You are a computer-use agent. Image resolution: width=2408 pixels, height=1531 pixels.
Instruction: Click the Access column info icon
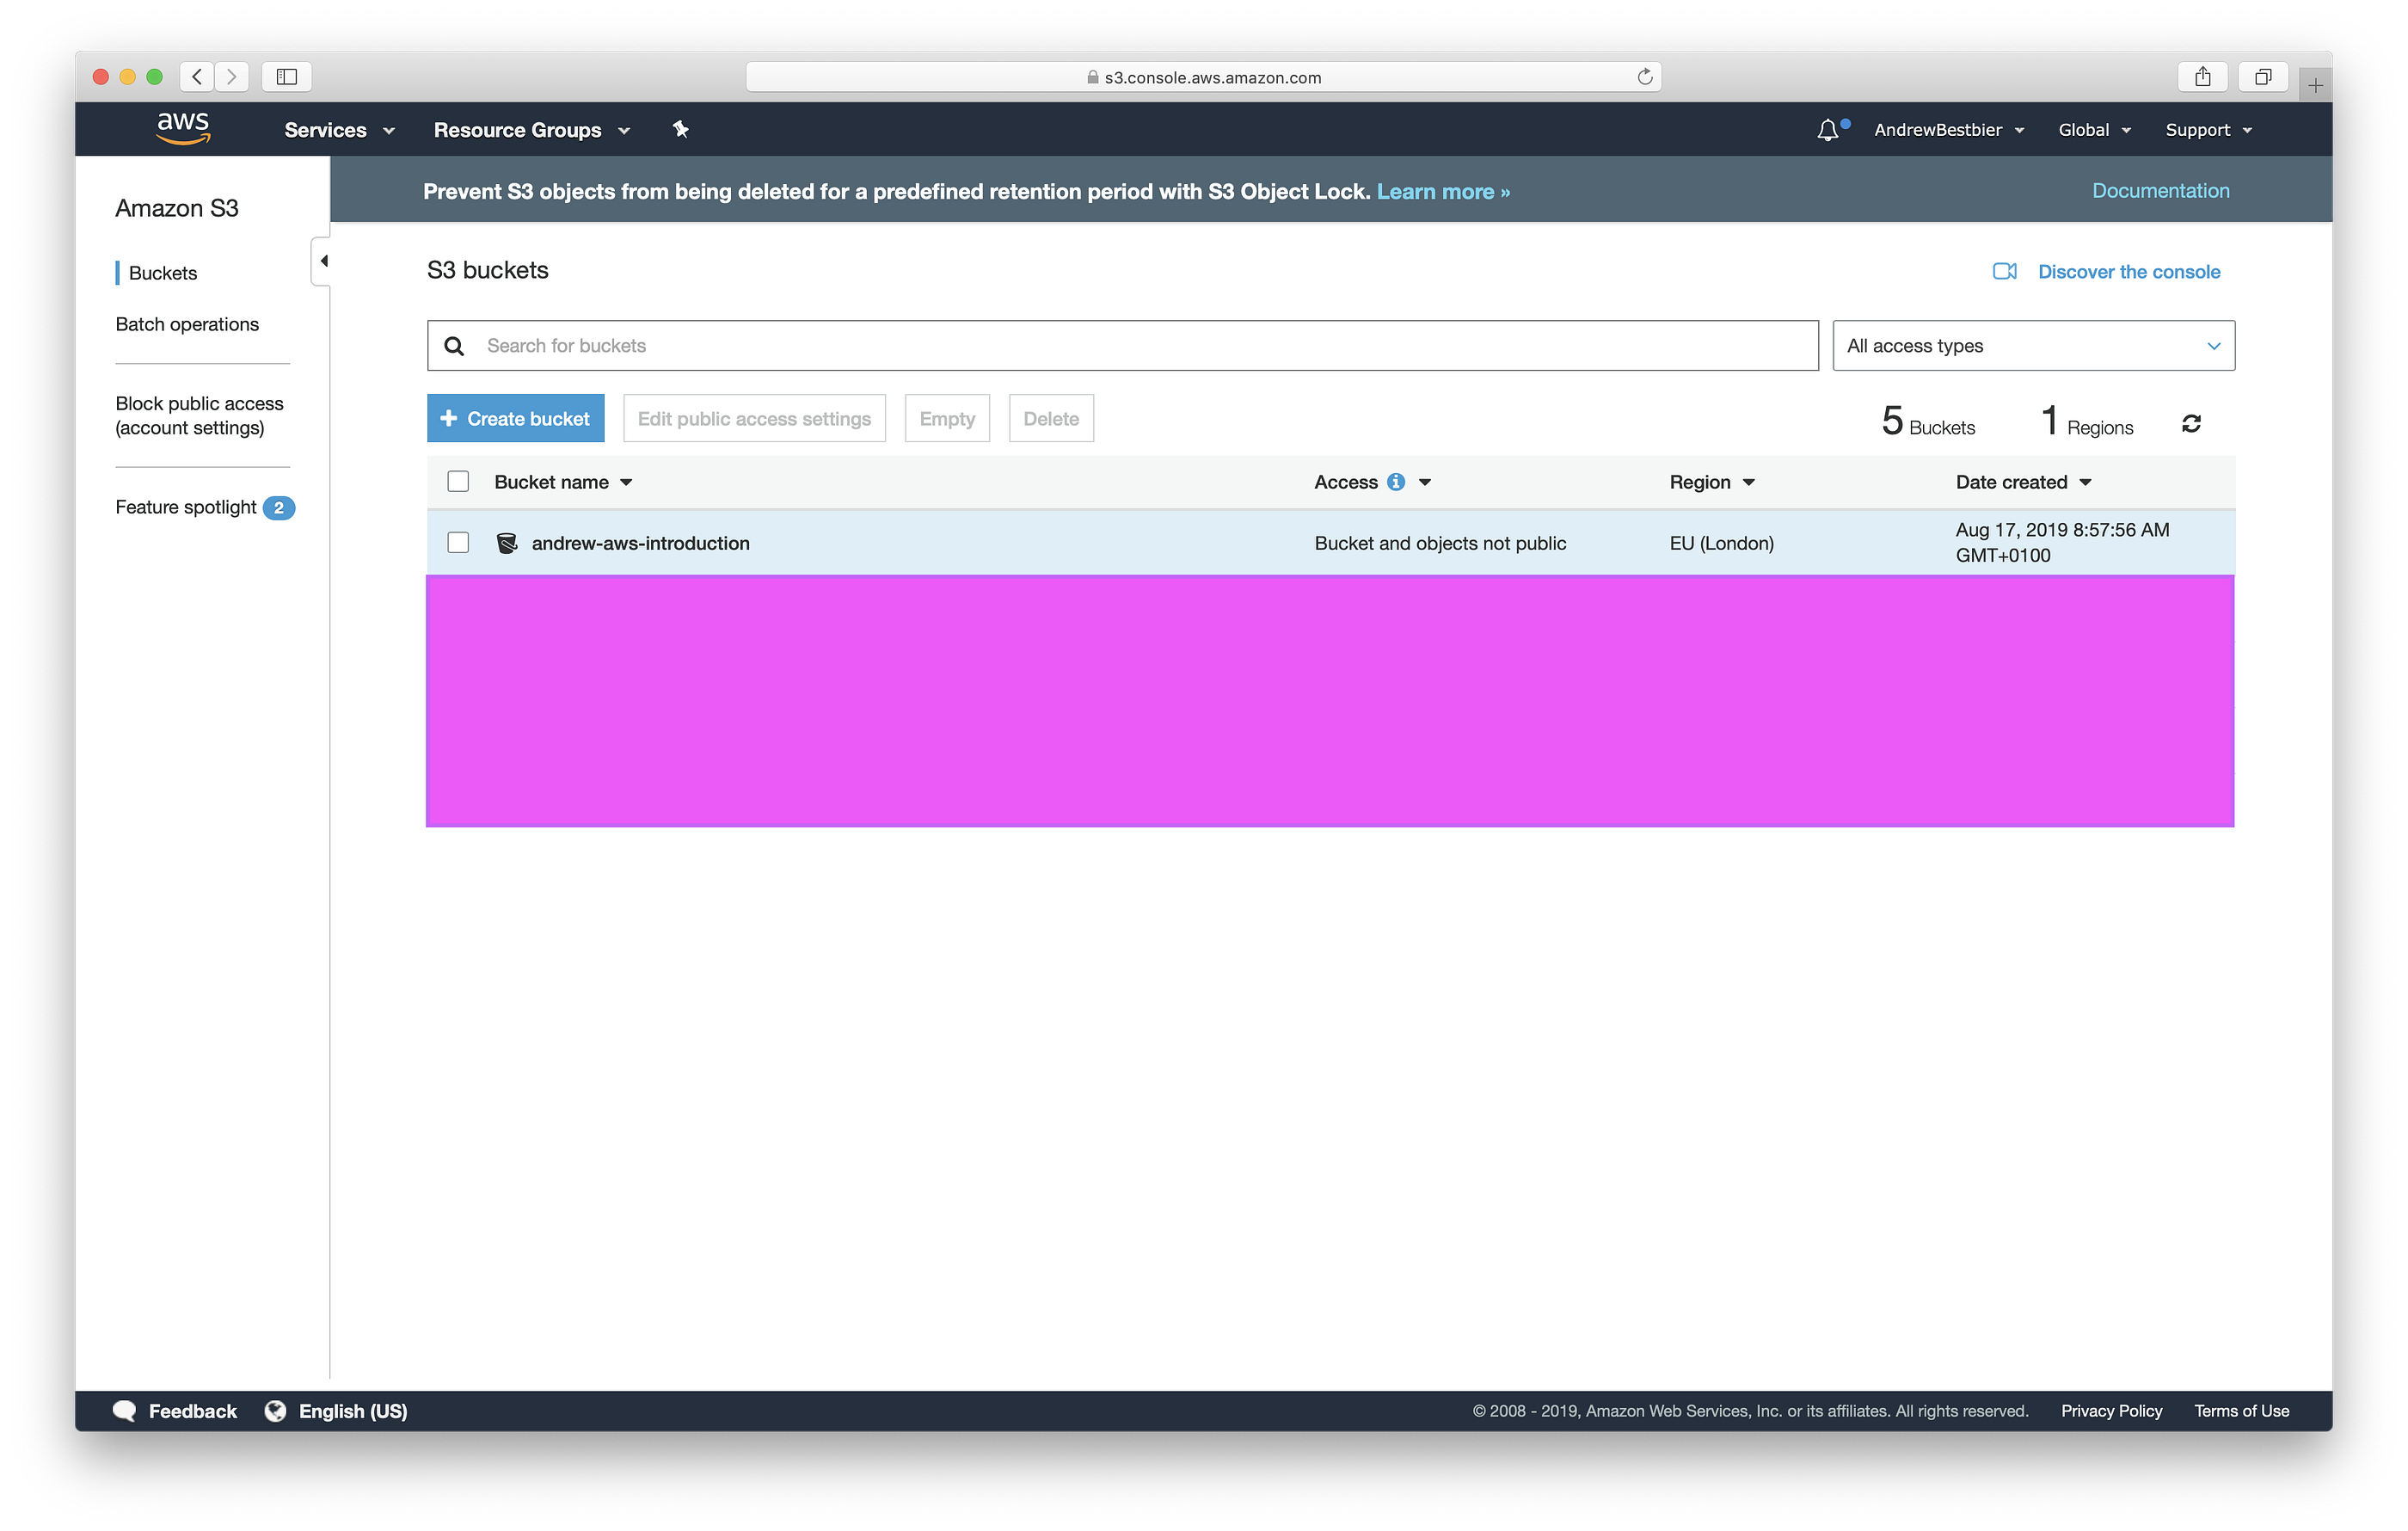(x=1397, y=481)
